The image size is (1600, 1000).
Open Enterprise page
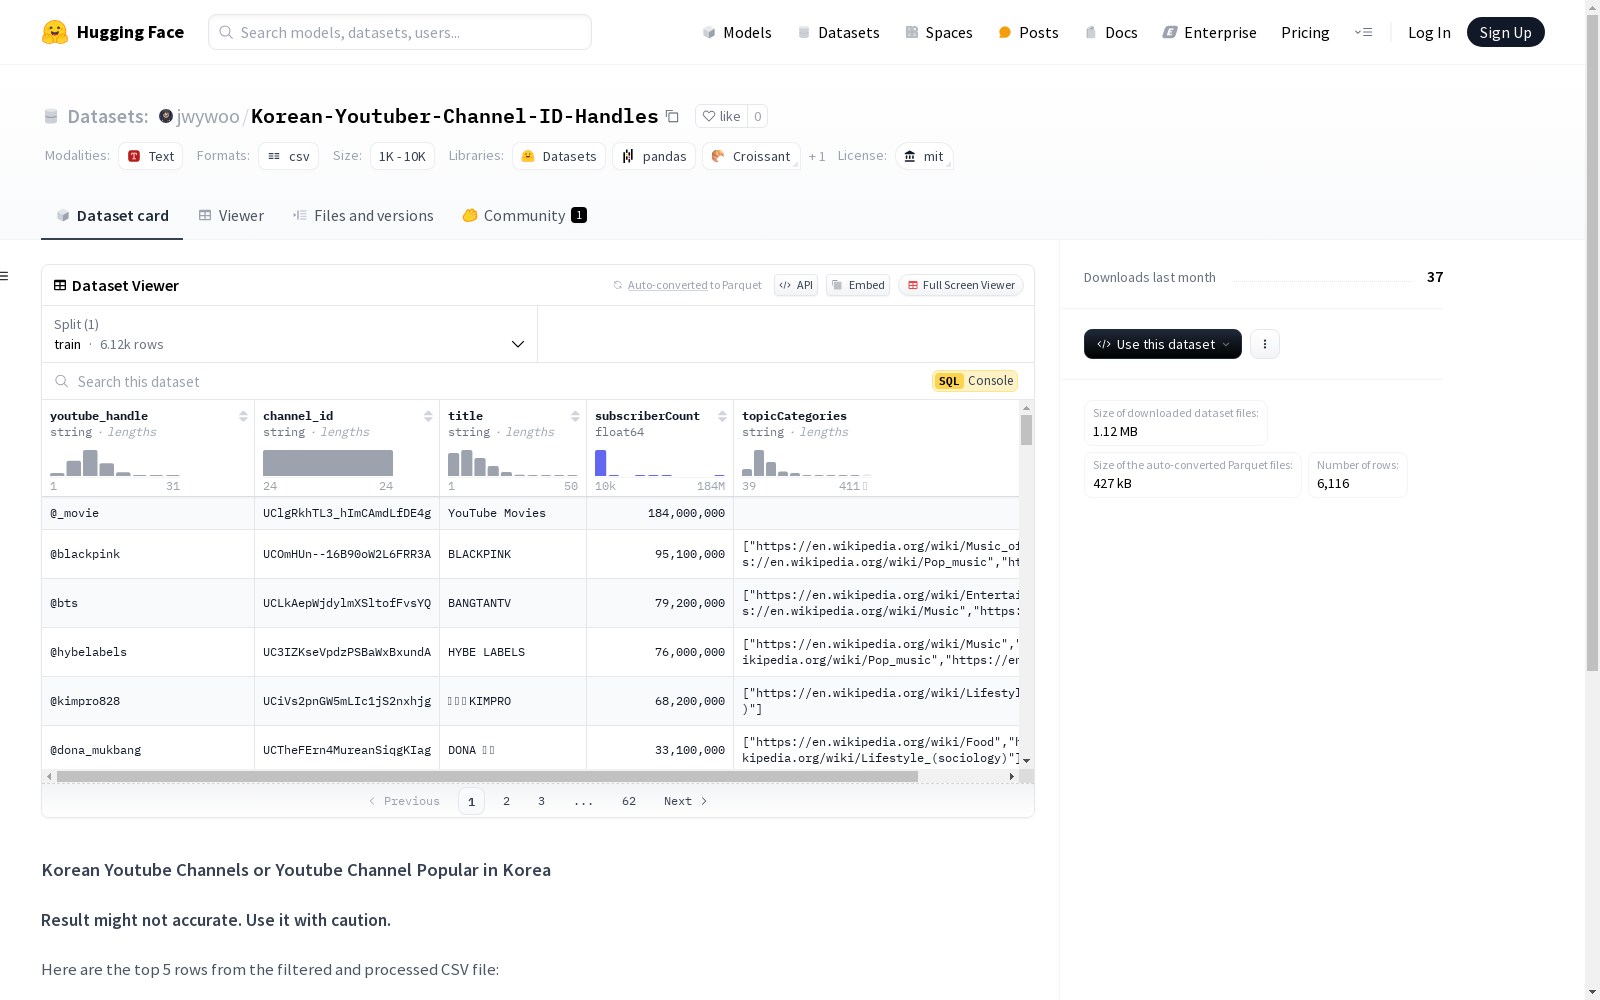pos(1209,32)
